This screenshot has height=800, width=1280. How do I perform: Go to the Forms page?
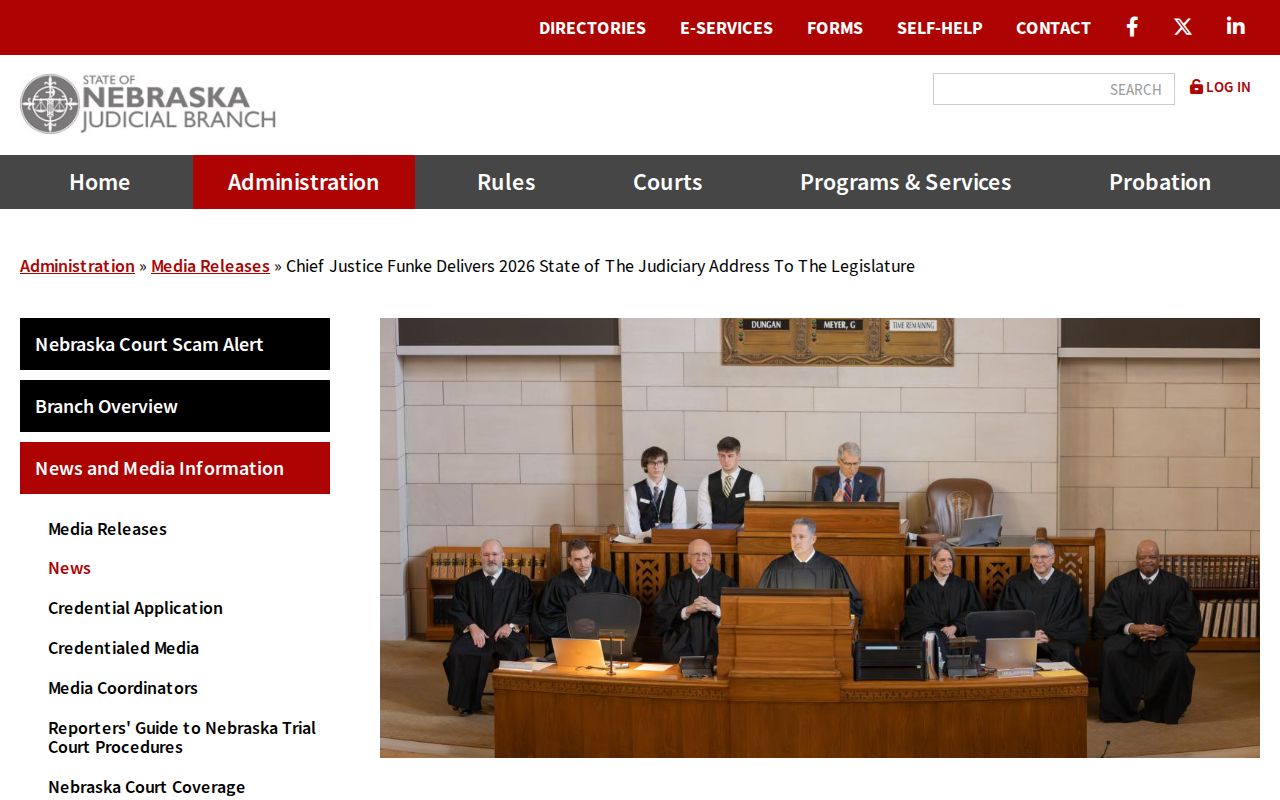[x=835, y=28]
